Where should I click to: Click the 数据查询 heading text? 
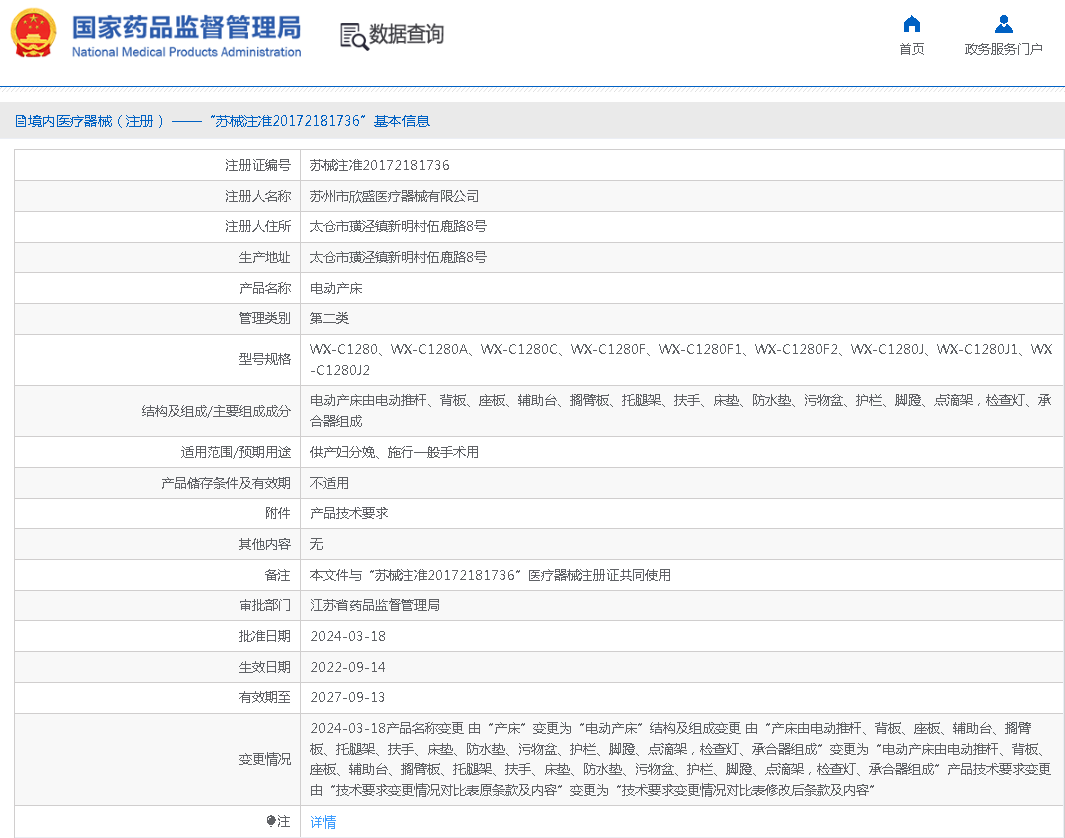pos(406,35)
